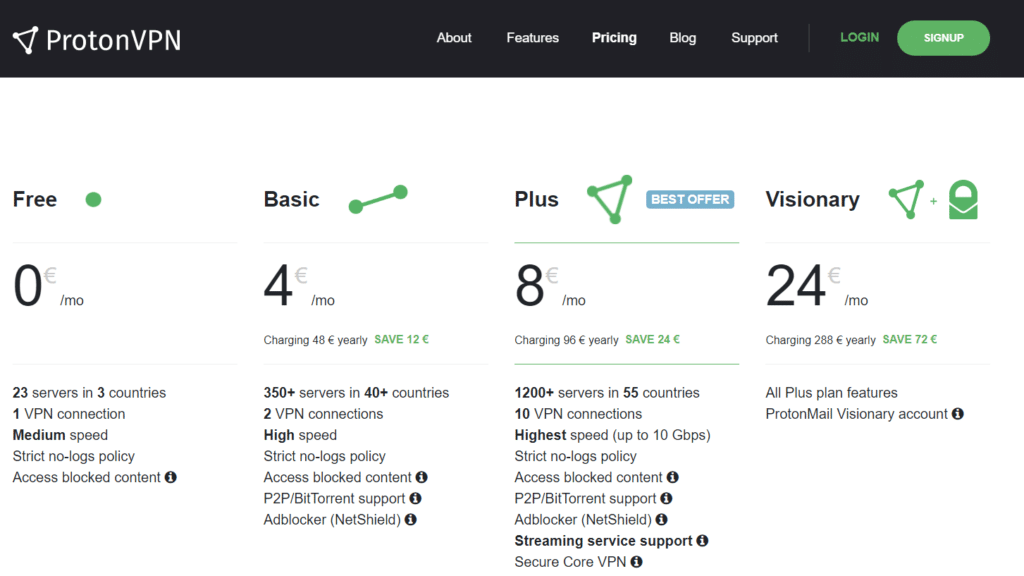Click info icon for Basic Adblocker (NetShield)
The height and width of the screenshot is (576, 1024).
pos(410,520)
